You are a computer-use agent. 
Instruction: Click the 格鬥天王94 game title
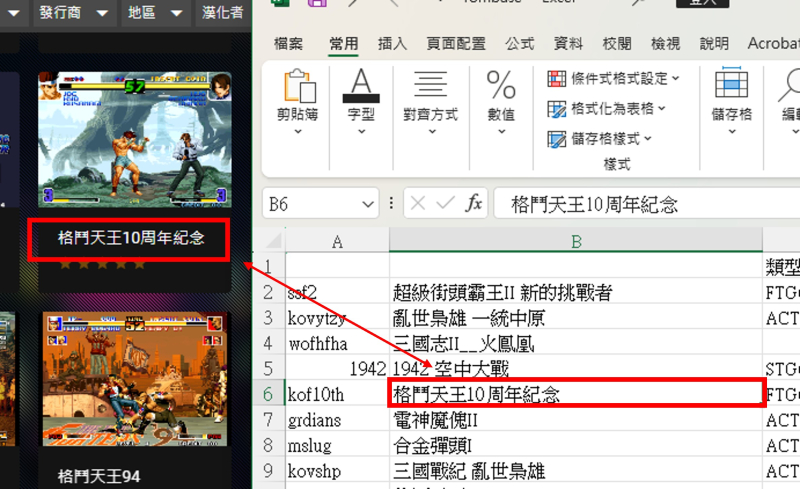point(98,476)
